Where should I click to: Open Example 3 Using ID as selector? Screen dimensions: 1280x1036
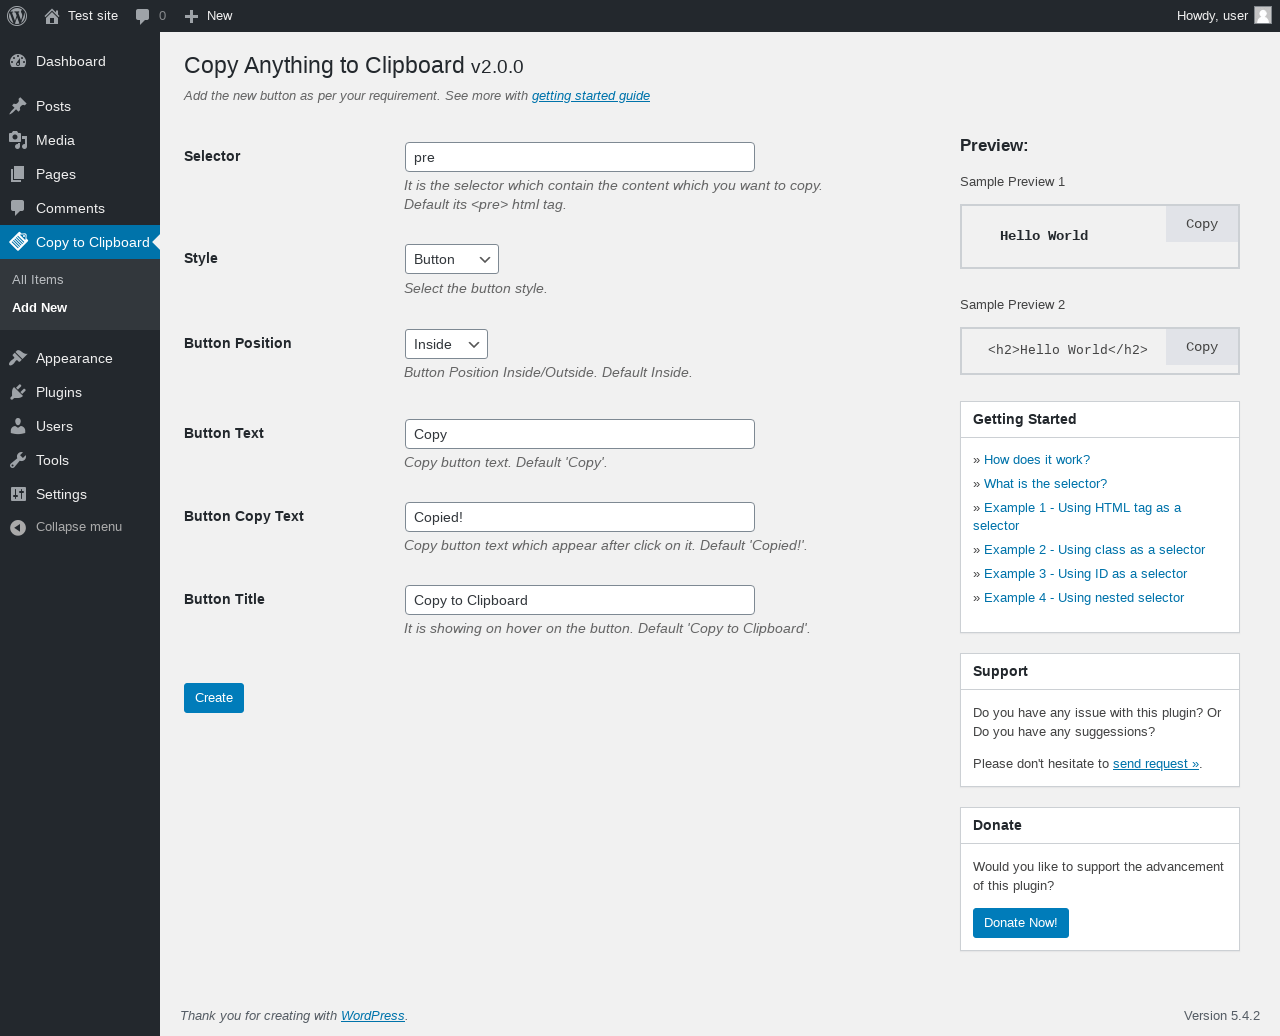(x=1085, y=574)
